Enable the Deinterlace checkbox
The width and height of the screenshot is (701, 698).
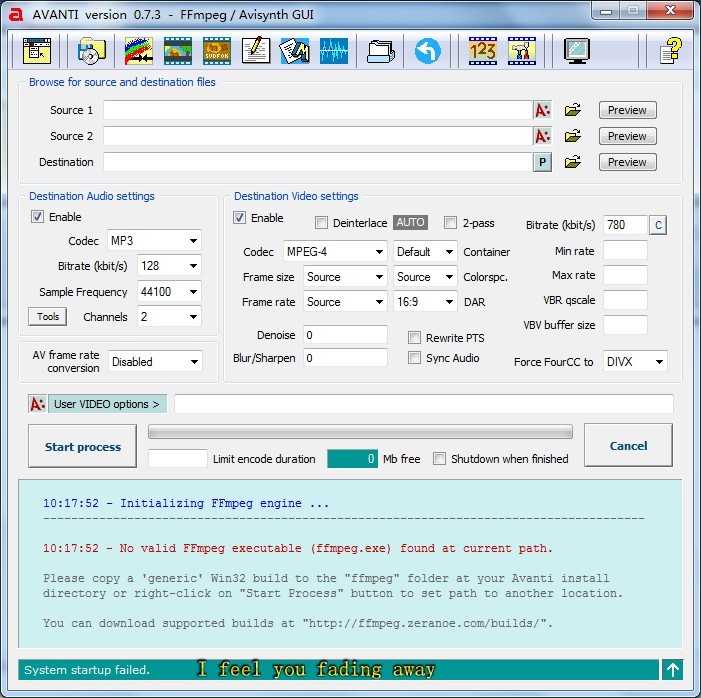(x=322, y=223)
